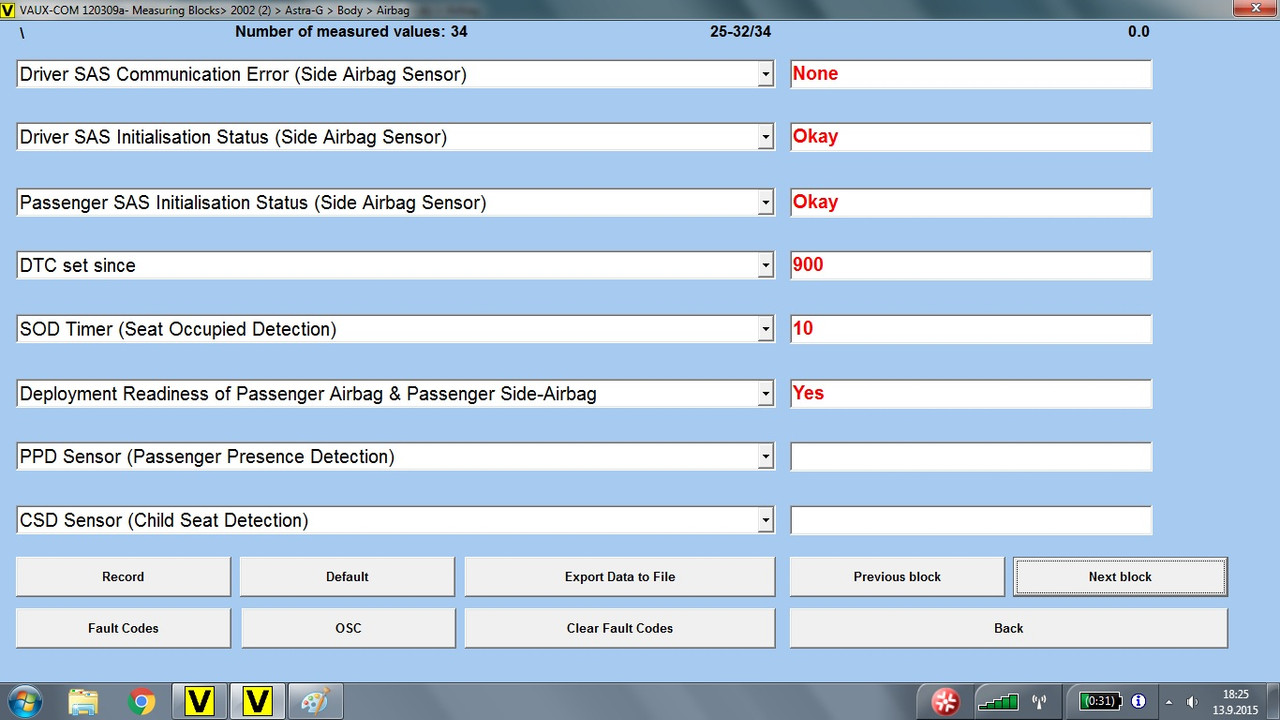Close the VAUX-COM window

(x=1254, y=8)
